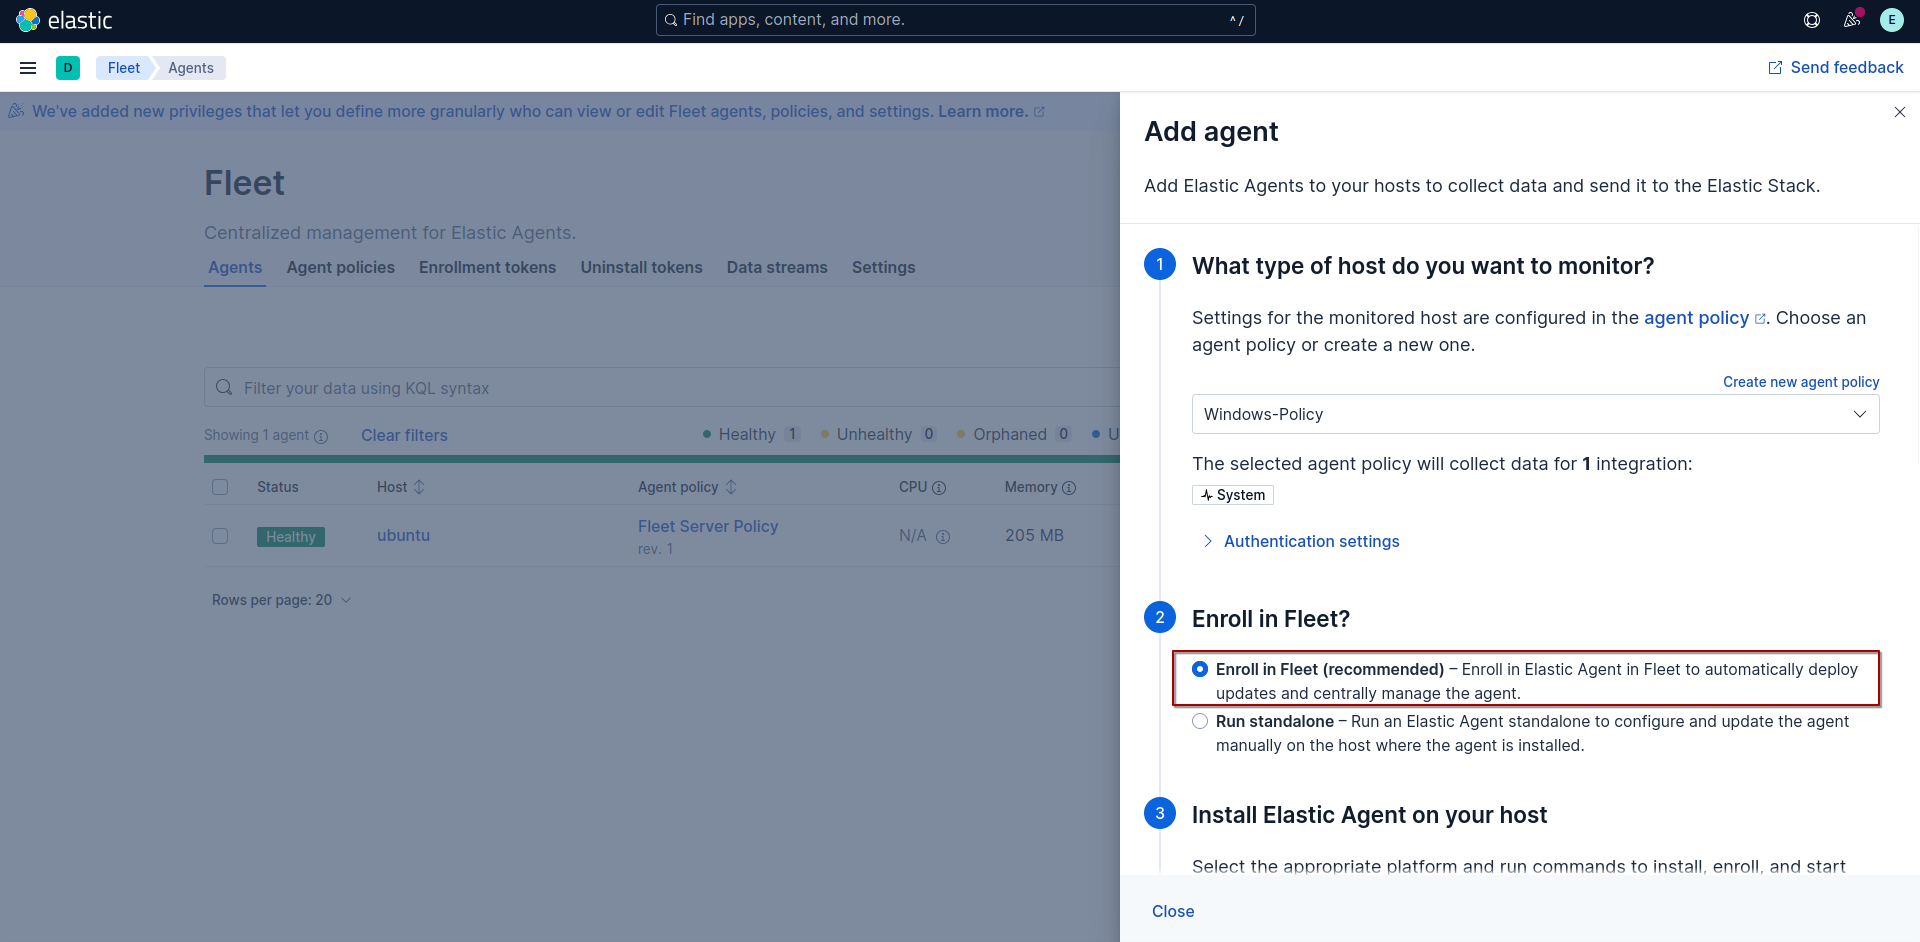The width and height of the screenshot is (1920, 942).
Task: Click the 205 MB memory value
Action: 1034,535
